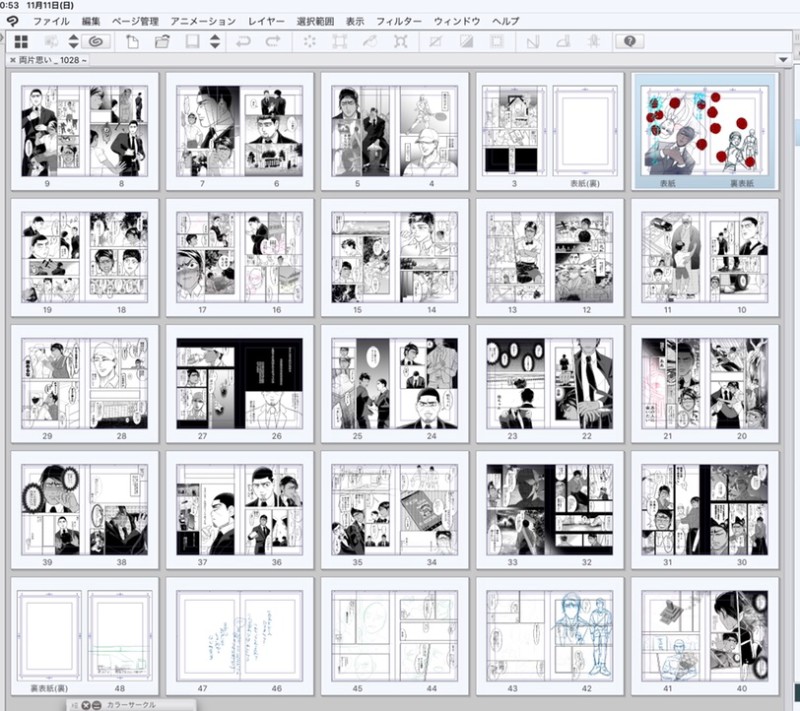The width and height of the screenshot is (800, 711).
Task: Click the up/down arrows beside the spiral icon
Action: click(x=73, y=41)
